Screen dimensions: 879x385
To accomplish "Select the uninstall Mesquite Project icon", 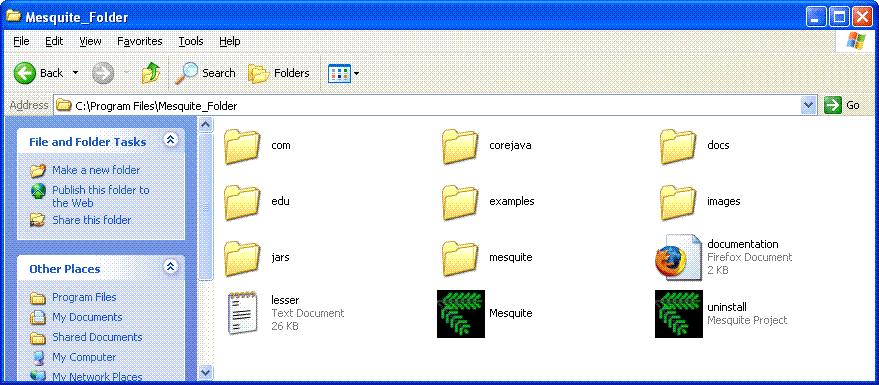I will [679, 314].
